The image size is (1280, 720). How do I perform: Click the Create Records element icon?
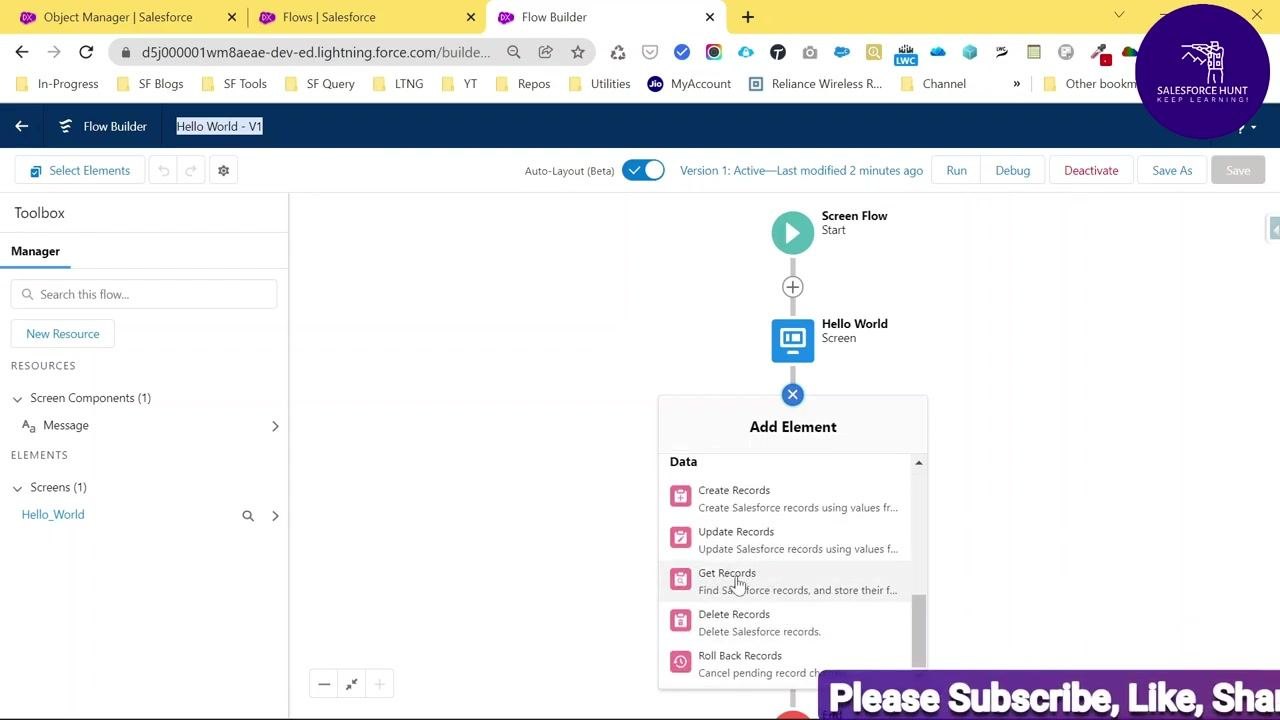[680, 497]
